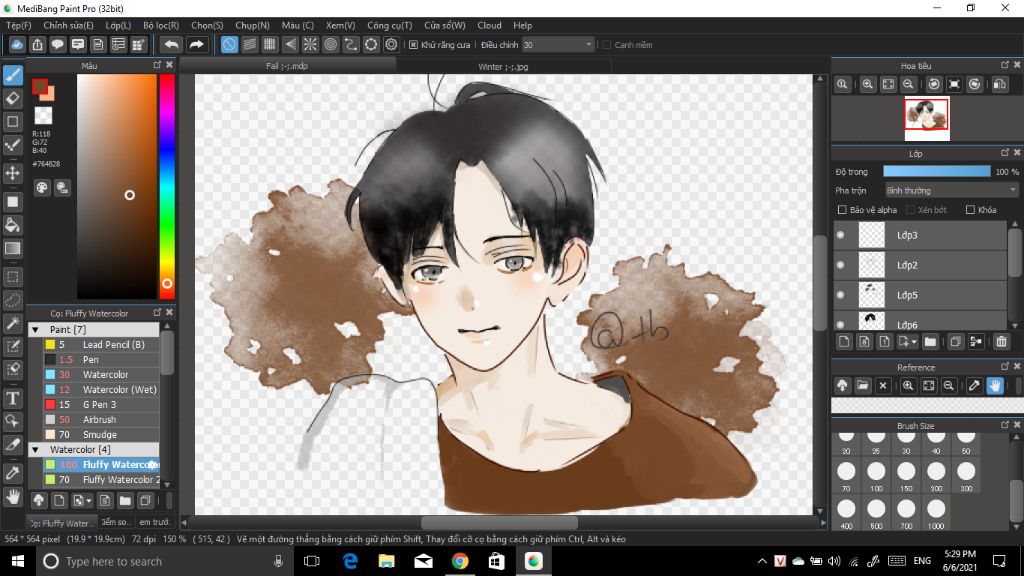Click the rainbow hue slider bar
The image size is (1024, 576).
167,186
